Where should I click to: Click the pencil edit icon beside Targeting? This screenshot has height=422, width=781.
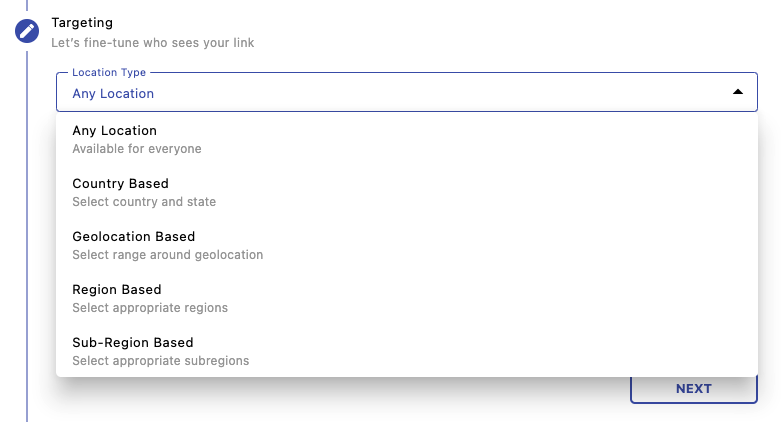tap(27, 31)
